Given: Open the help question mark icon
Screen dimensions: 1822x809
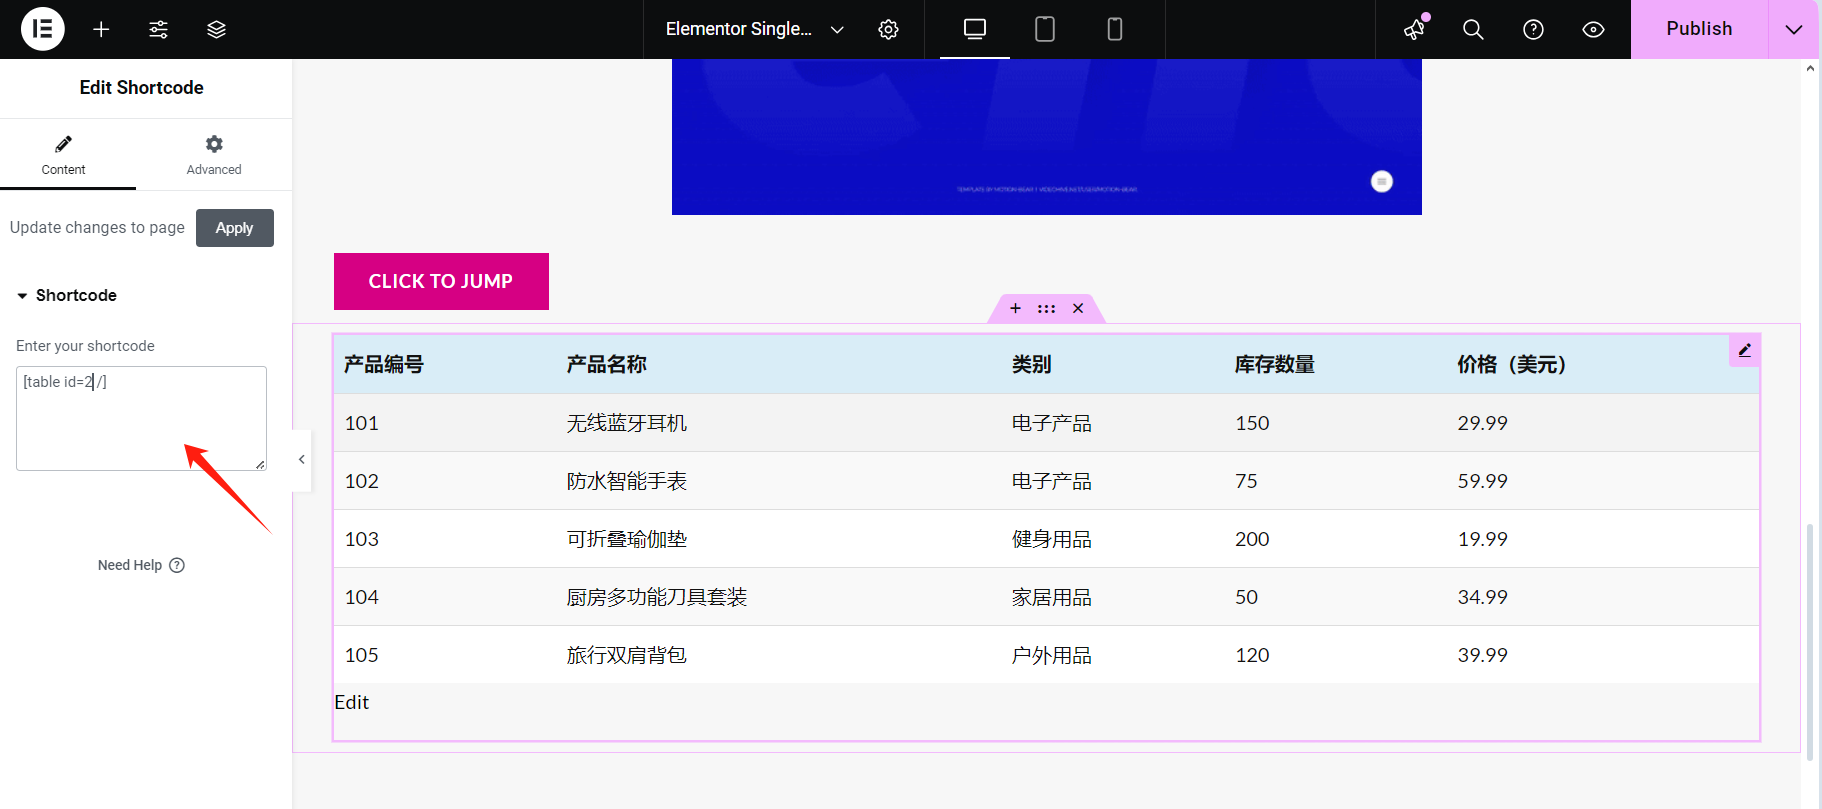Looking at the screenshot, I should (1533, 29).
